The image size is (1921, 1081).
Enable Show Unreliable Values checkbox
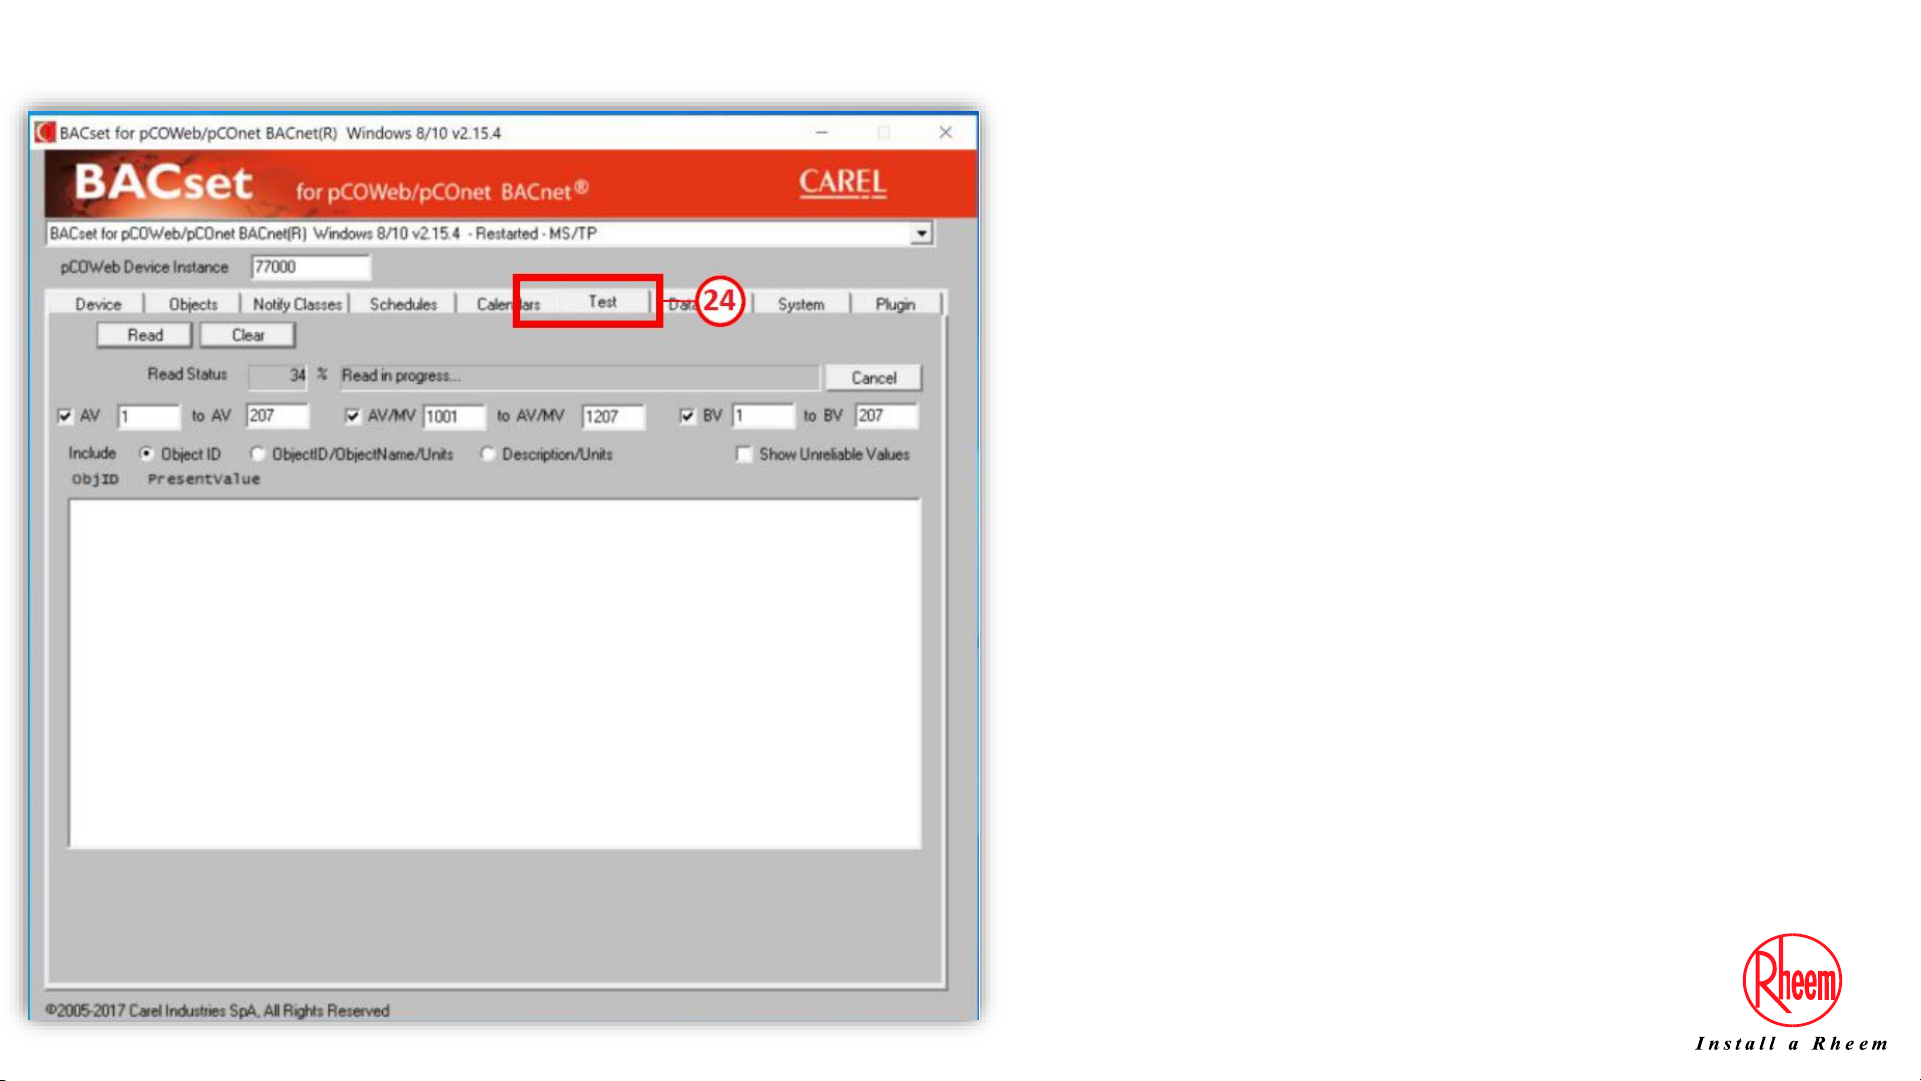coord(743,454)
